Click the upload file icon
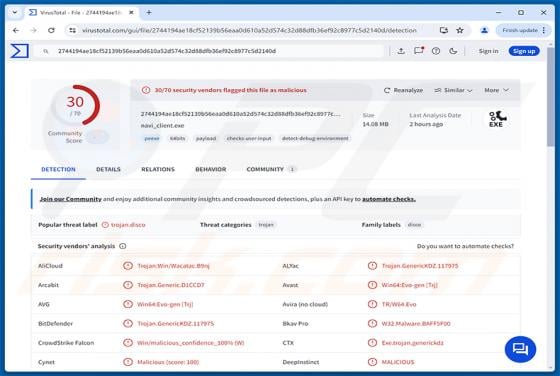This screenshot has height=376, width=560. [401, 51]
